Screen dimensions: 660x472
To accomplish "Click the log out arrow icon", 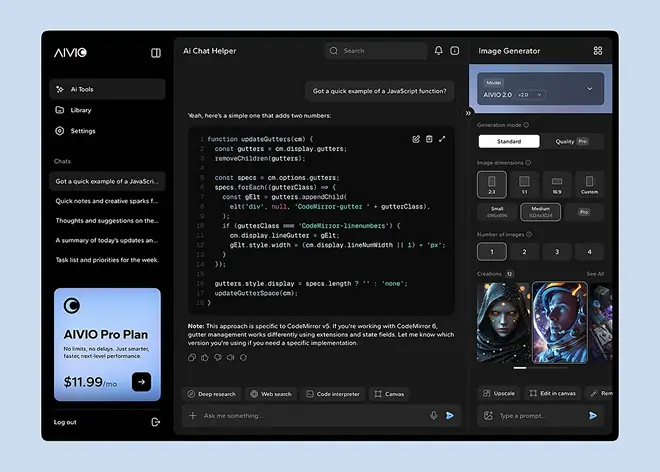I will pos(155,422).
